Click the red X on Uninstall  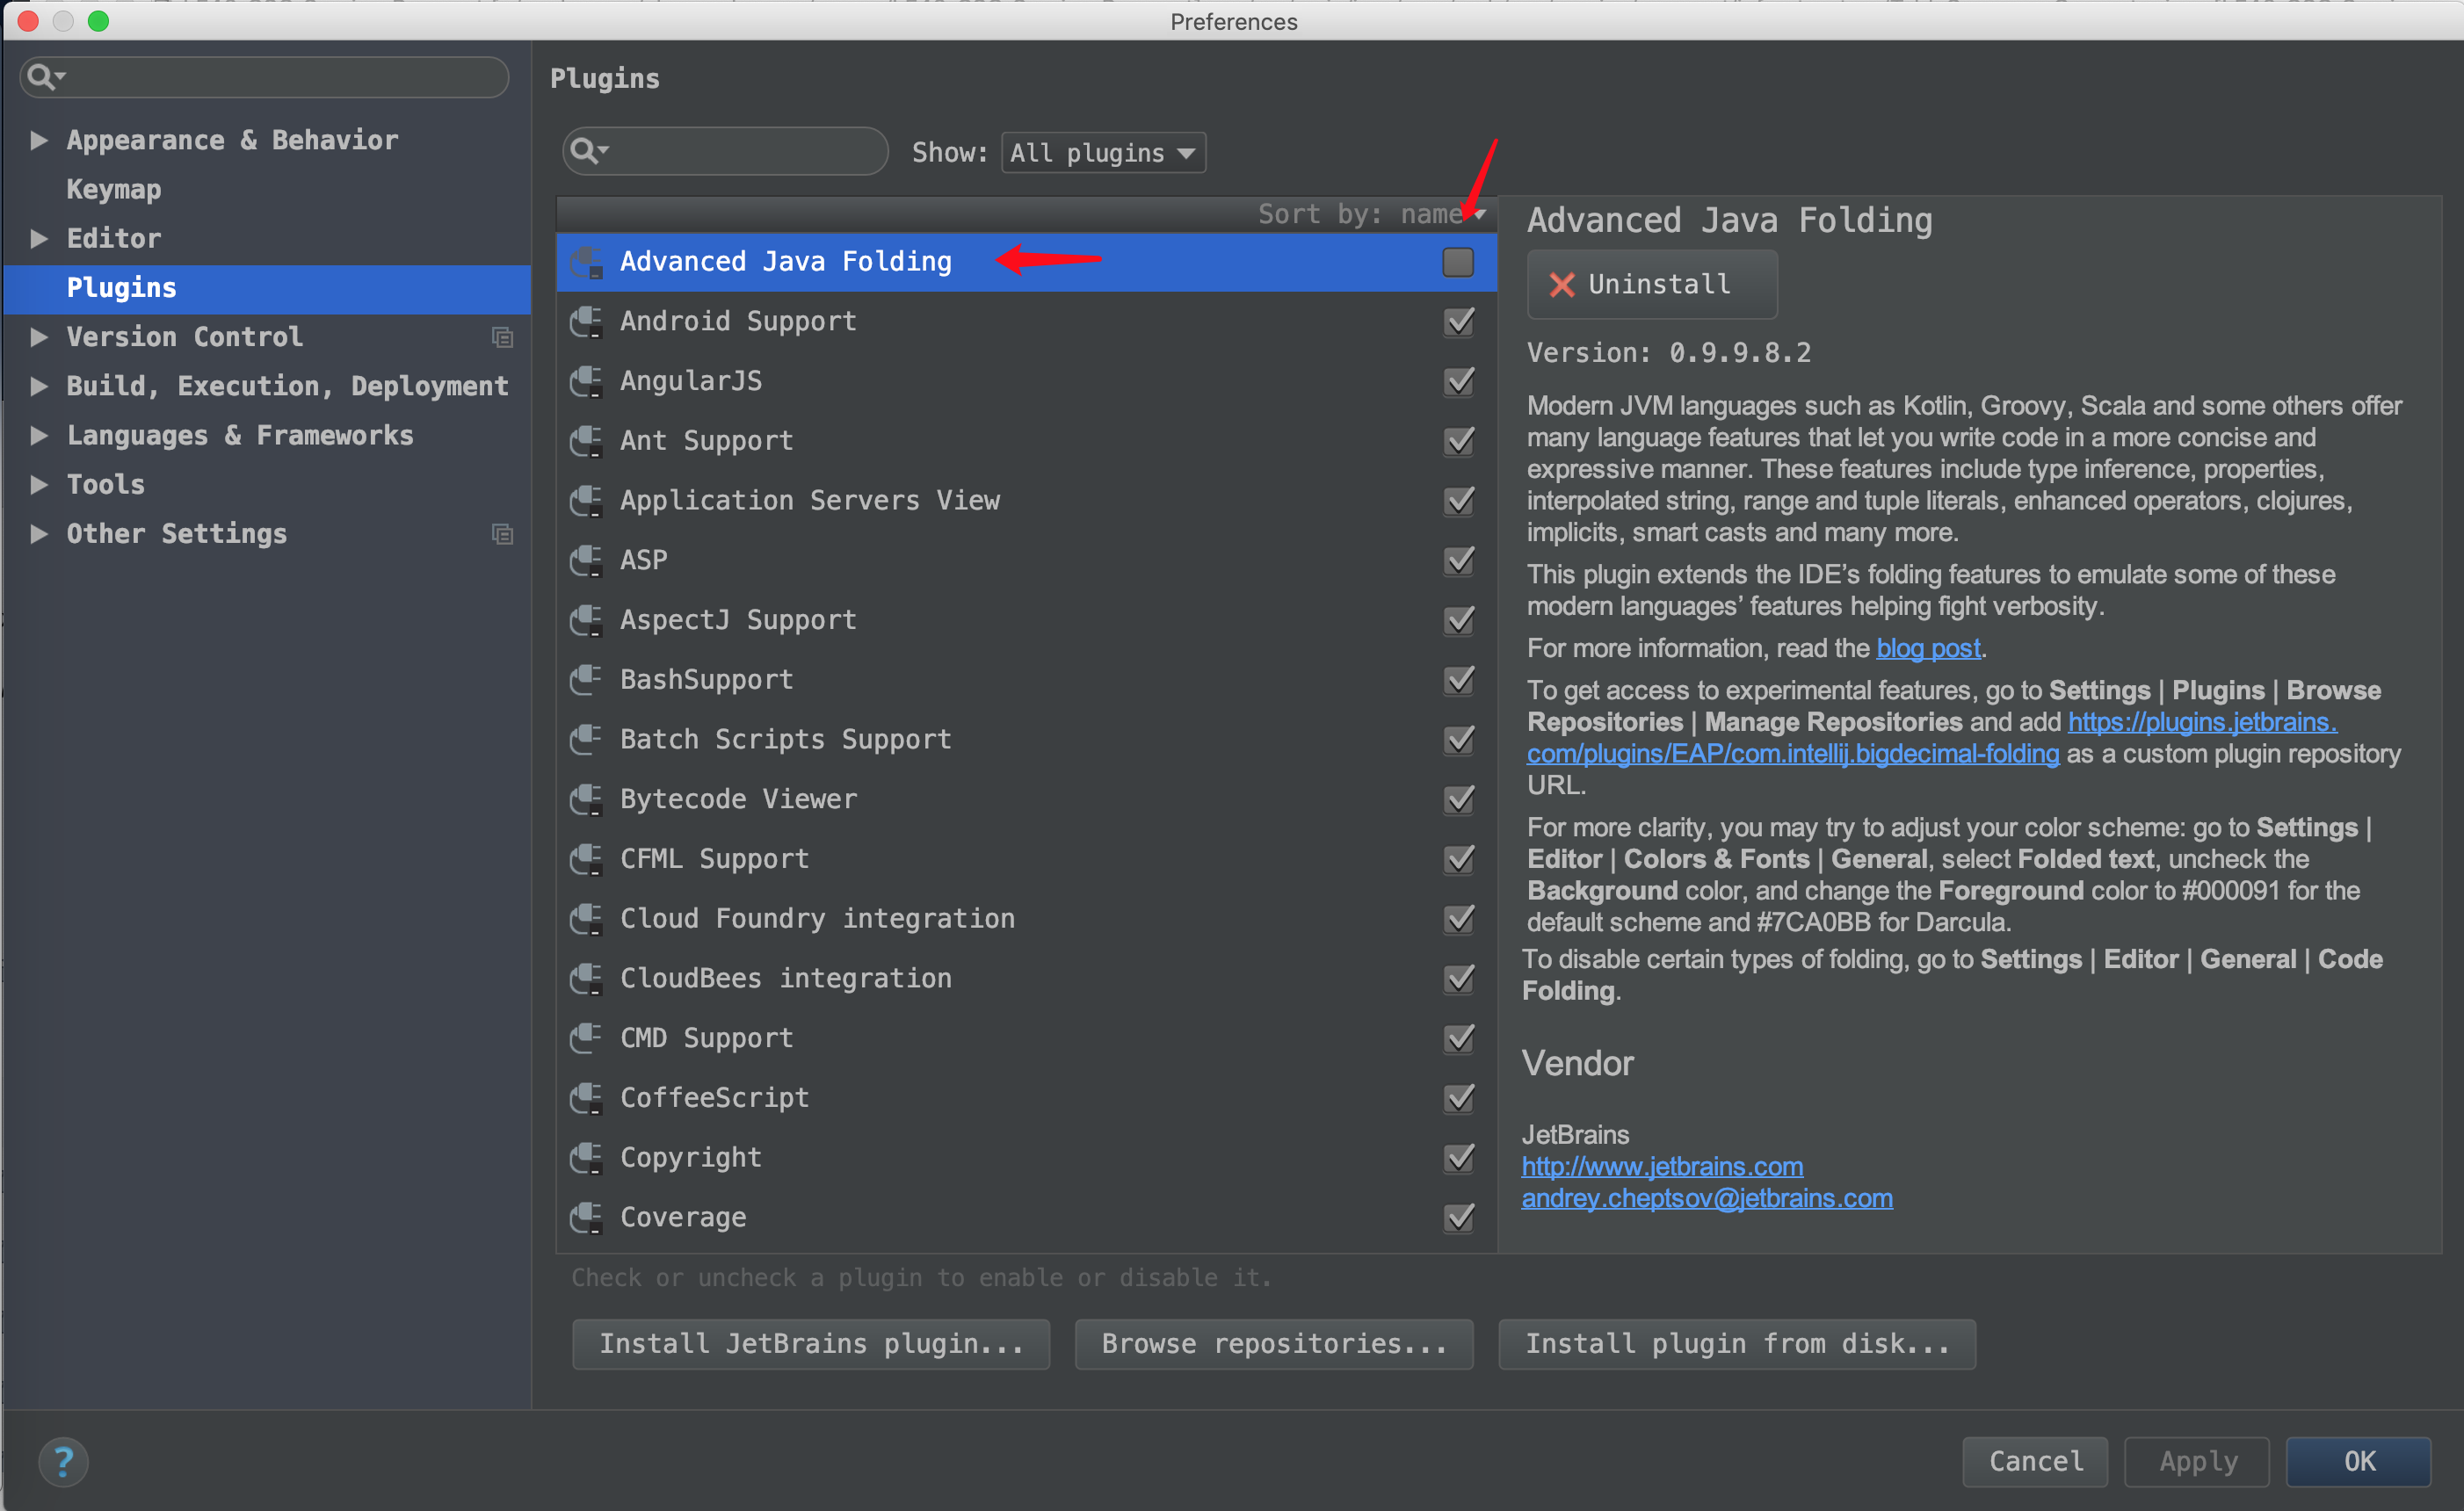1561,285
